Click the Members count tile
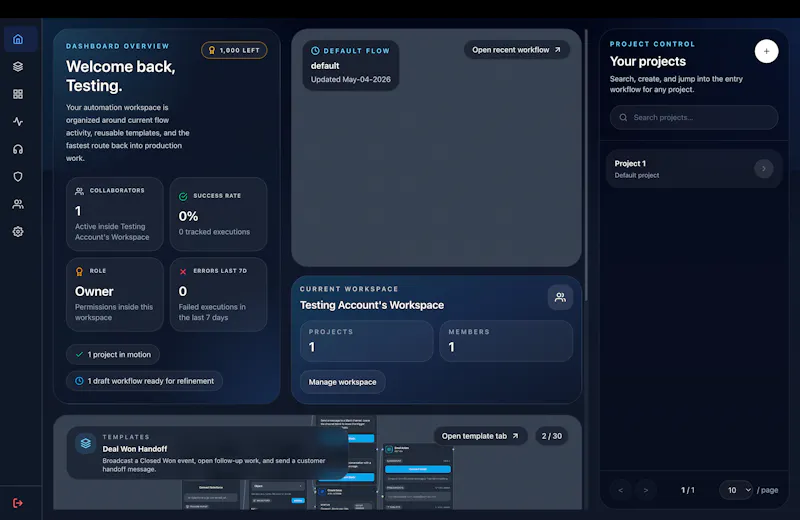This screenshot has height=520, width=800. tap(506, 341)
